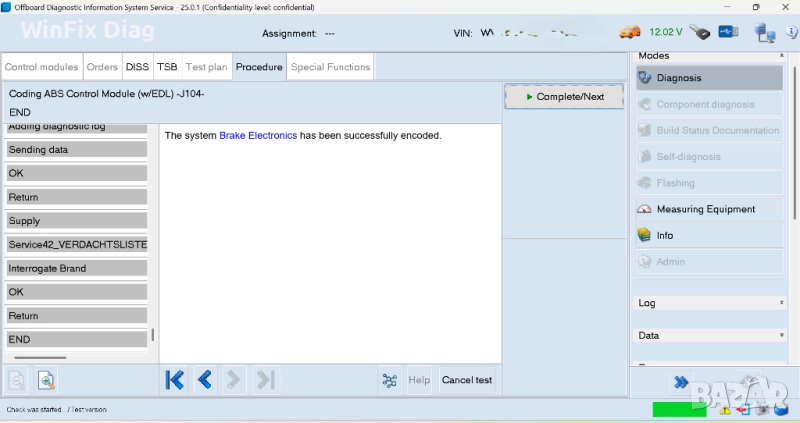The width and height of the screenshot is (800, 423).
Task: Click the blue double-arrow forward icon
Action: pyautogui.click(x=681, y=382)
